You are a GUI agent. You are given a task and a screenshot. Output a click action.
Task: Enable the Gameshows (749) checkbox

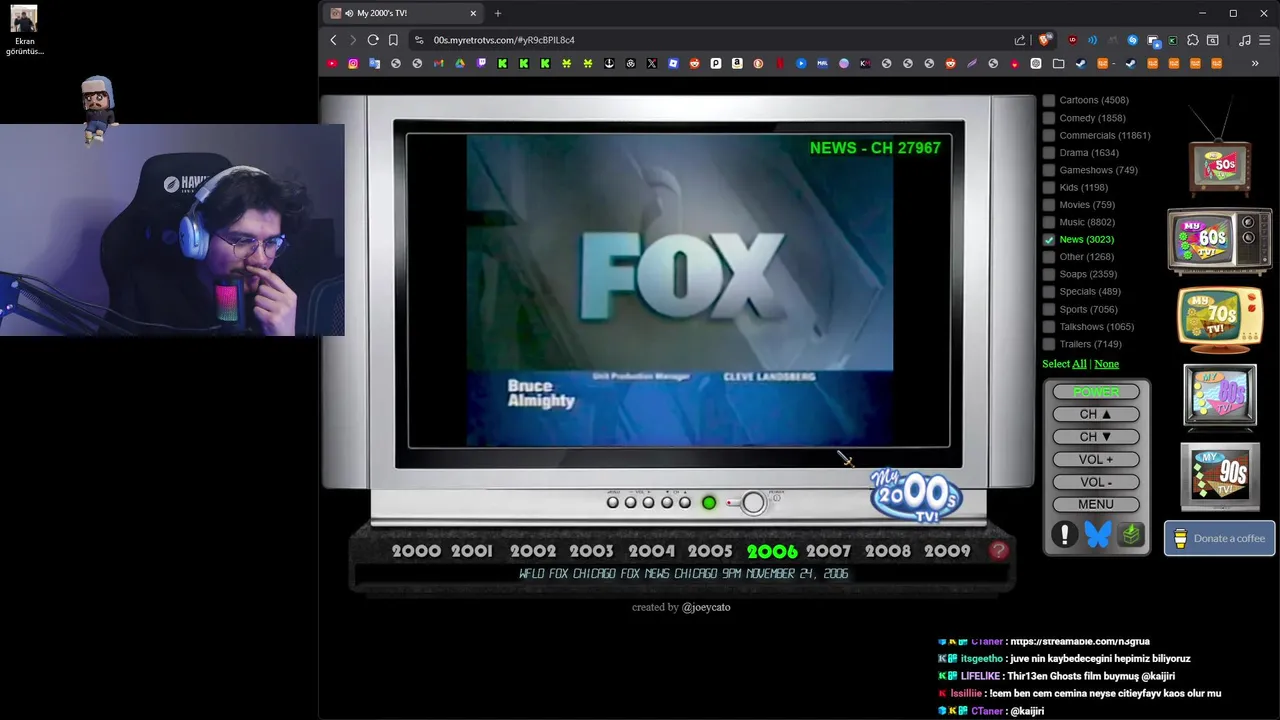tap(1049, 170)
